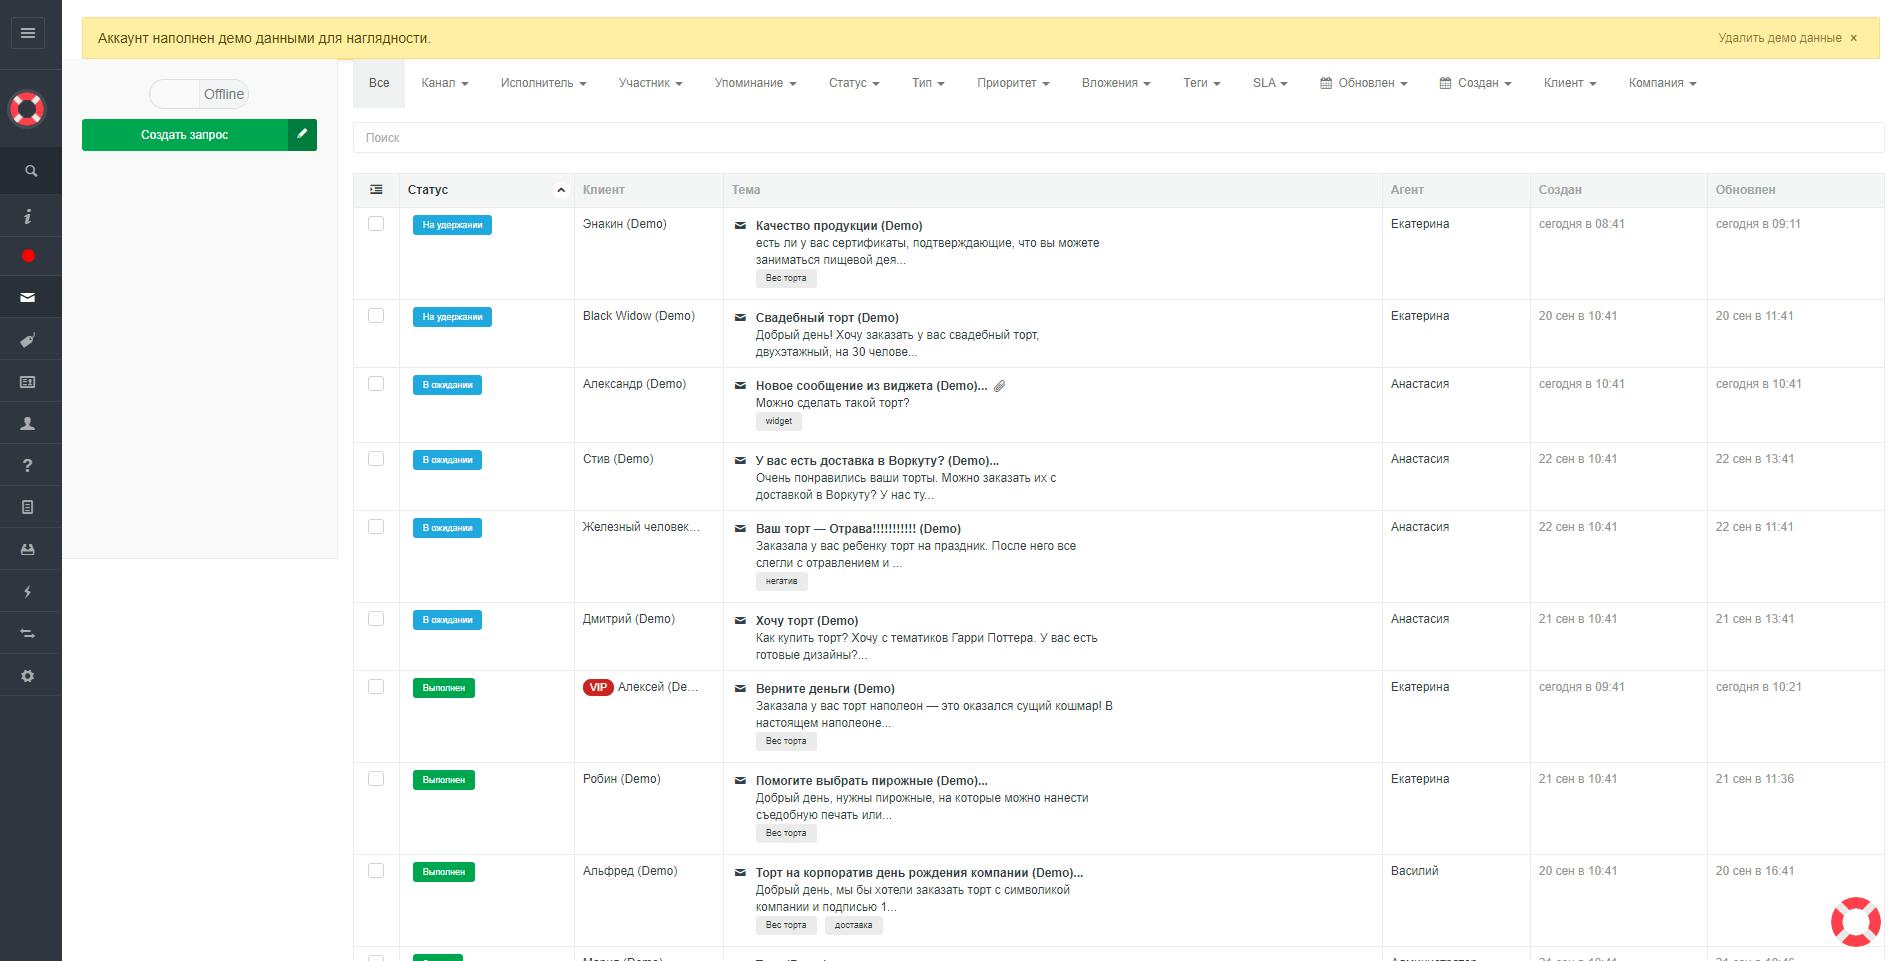Select the envelope (requests) icon in sidebar

click(29, 297)
